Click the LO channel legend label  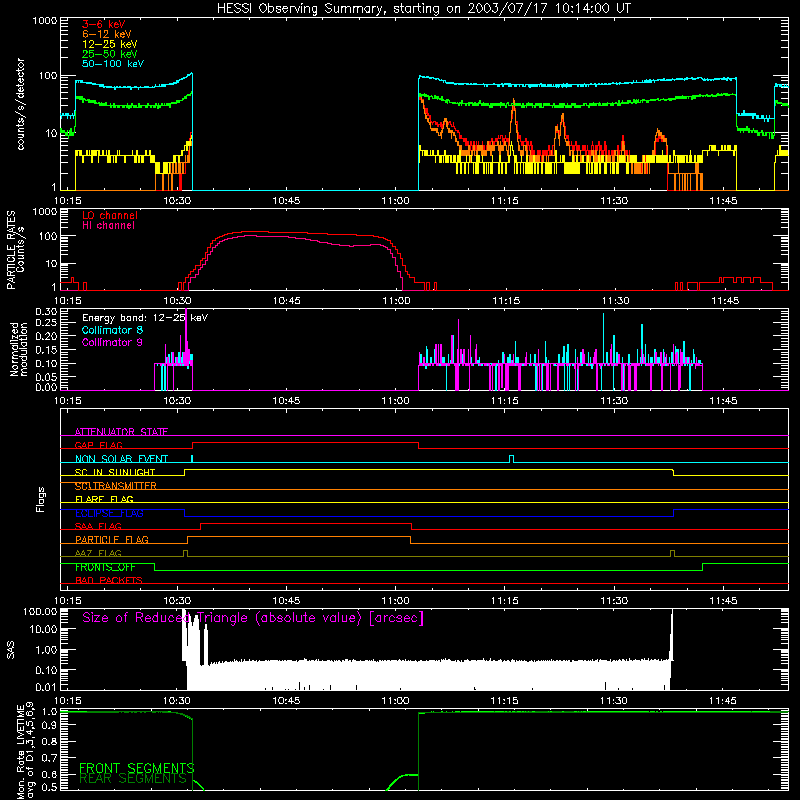(x=110, y=215)
